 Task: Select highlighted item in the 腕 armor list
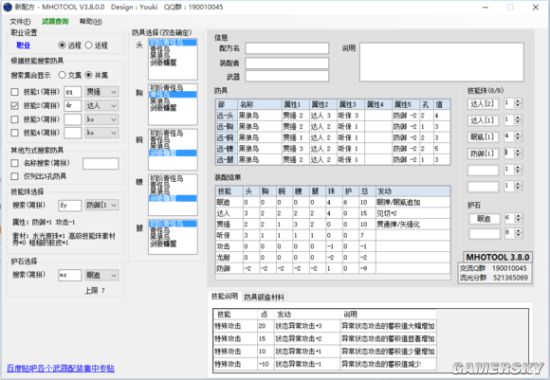(x=173, y=153)
